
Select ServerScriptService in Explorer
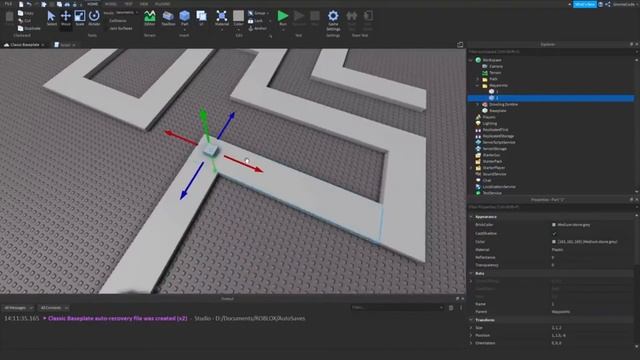tap(499, 142)
